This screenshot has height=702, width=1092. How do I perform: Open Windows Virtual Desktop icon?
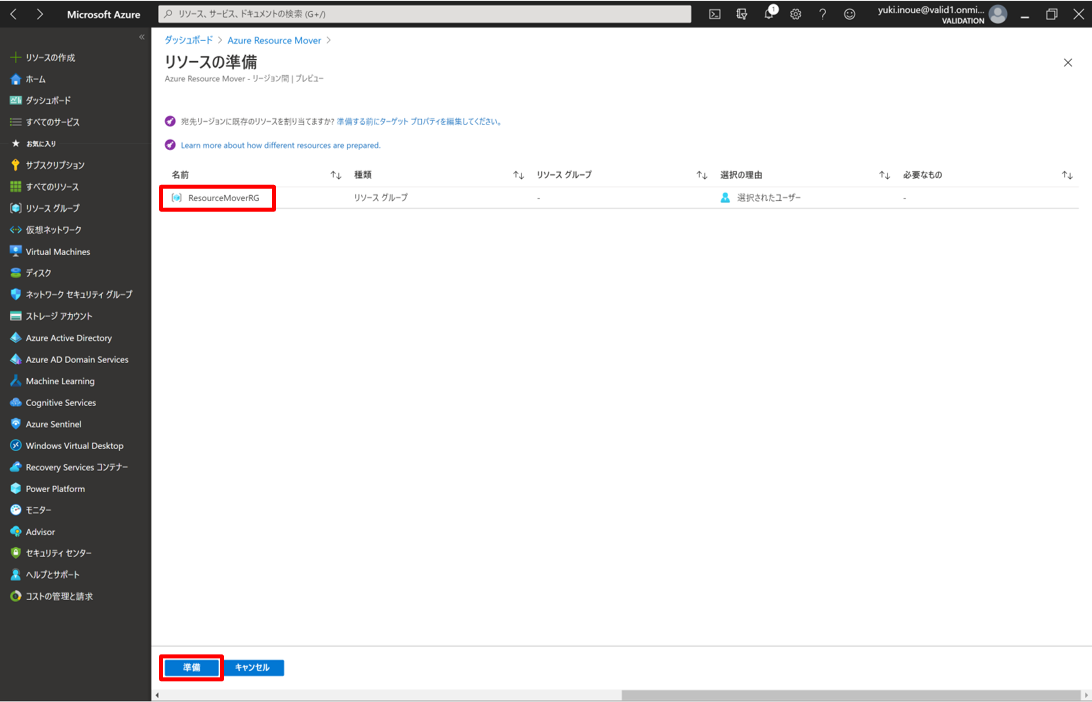tap(15, 445)
